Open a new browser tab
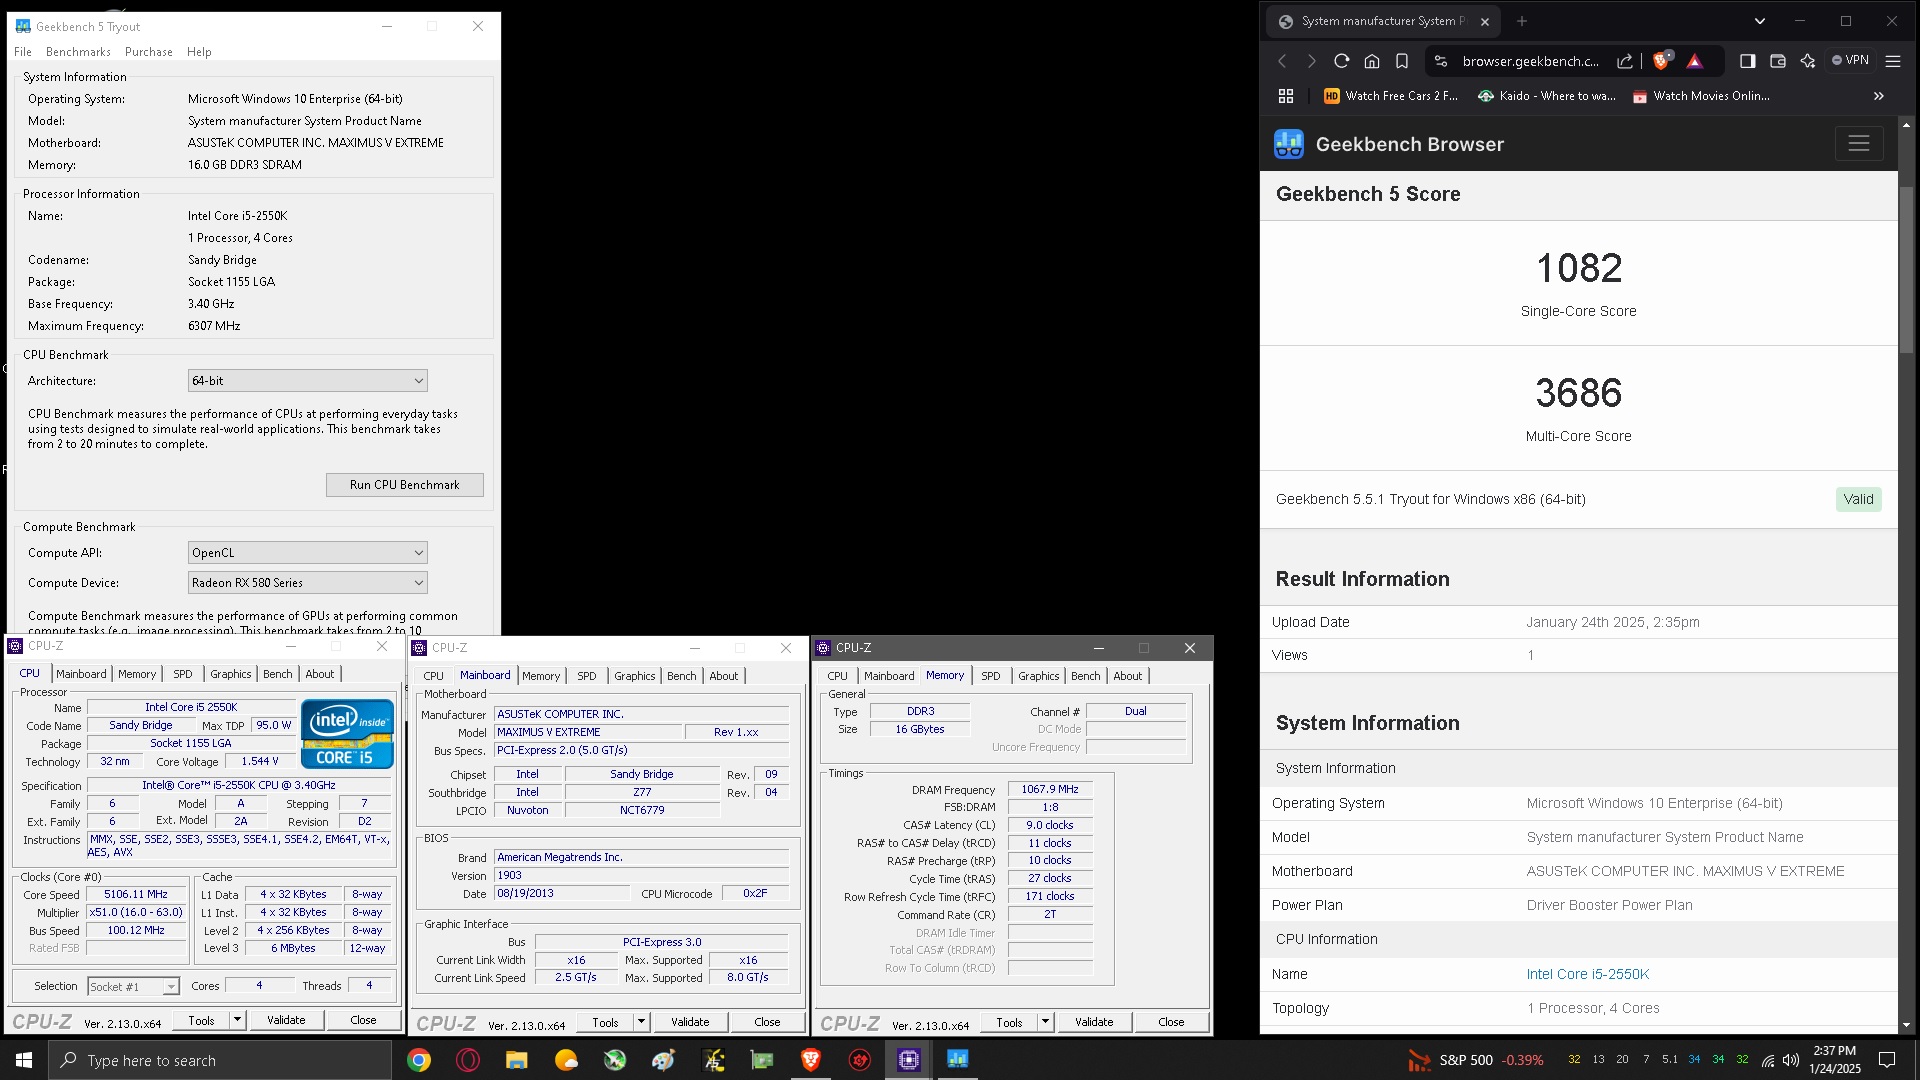The width and height of the screenshot is (1920, 1080). click(x=1522, y=21)
